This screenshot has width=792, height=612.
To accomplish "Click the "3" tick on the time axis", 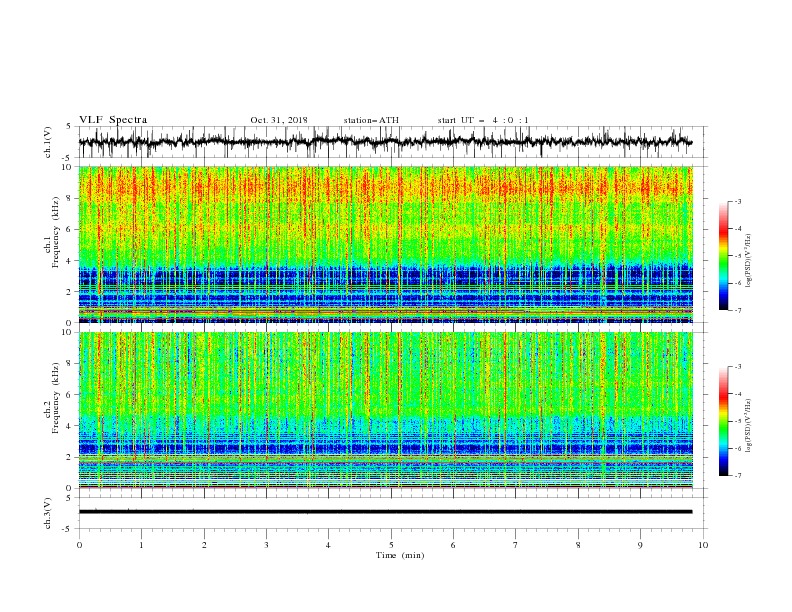I will tap(266, 545).
